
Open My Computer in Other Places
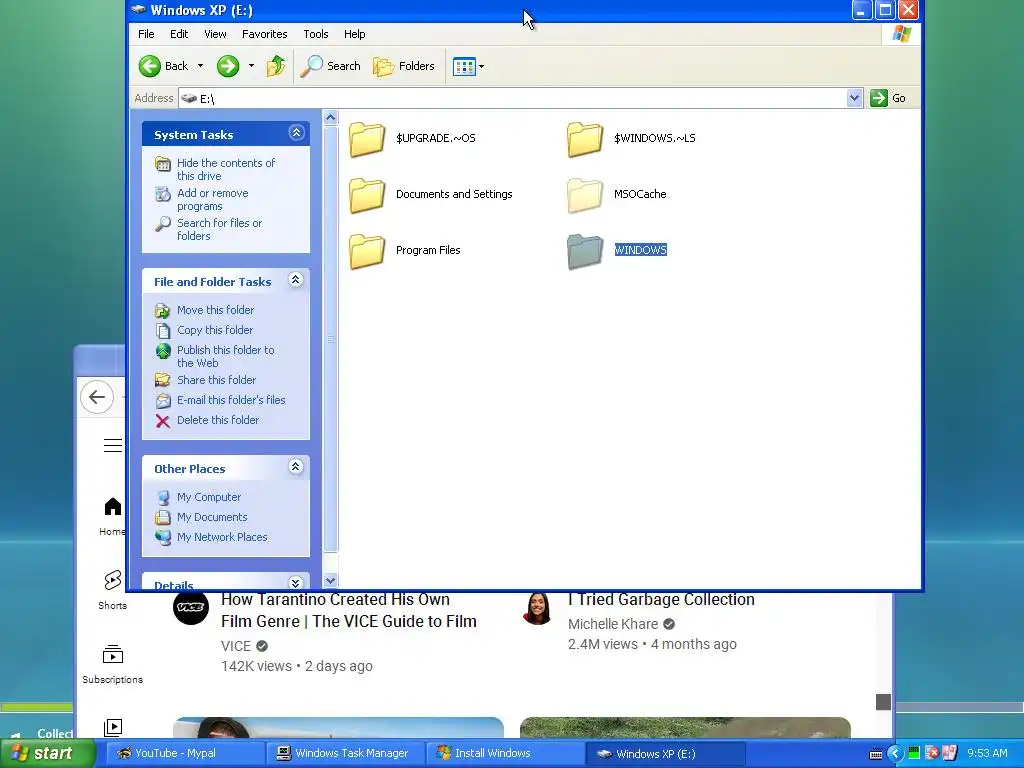pos(209,497)
